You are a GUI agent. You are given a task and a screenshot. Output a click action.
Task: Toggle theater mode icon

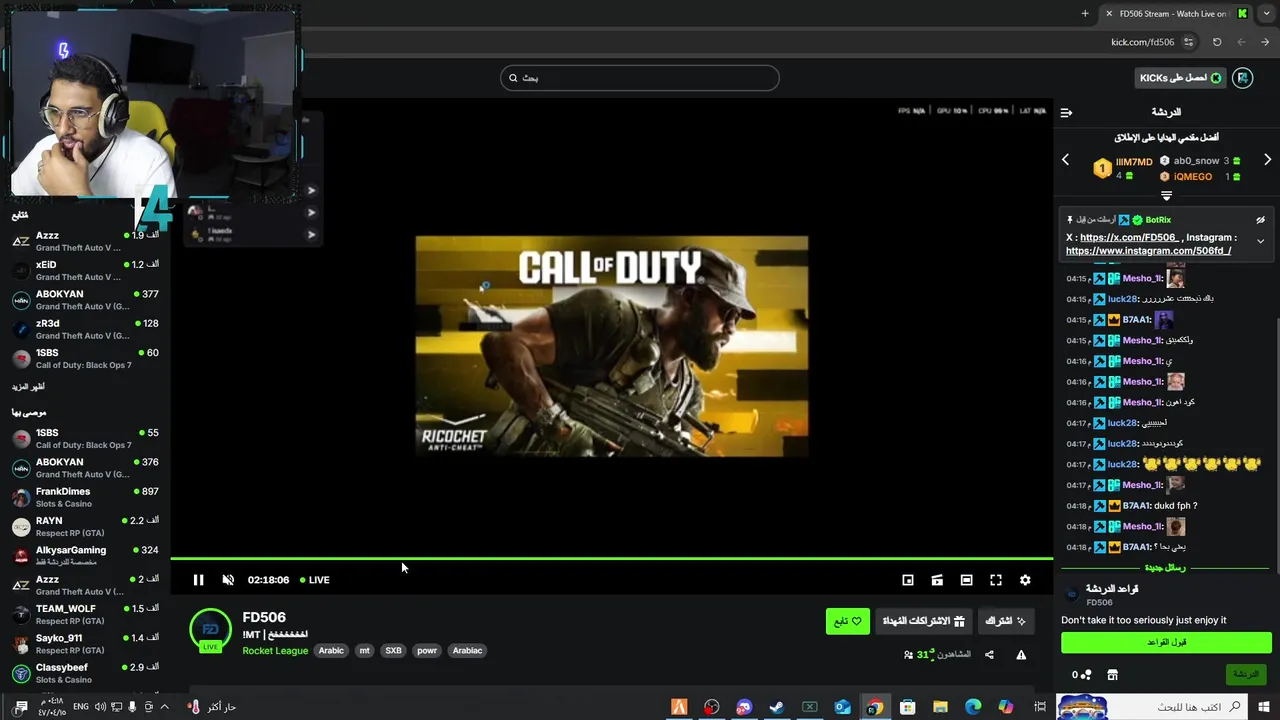(966, 580)
